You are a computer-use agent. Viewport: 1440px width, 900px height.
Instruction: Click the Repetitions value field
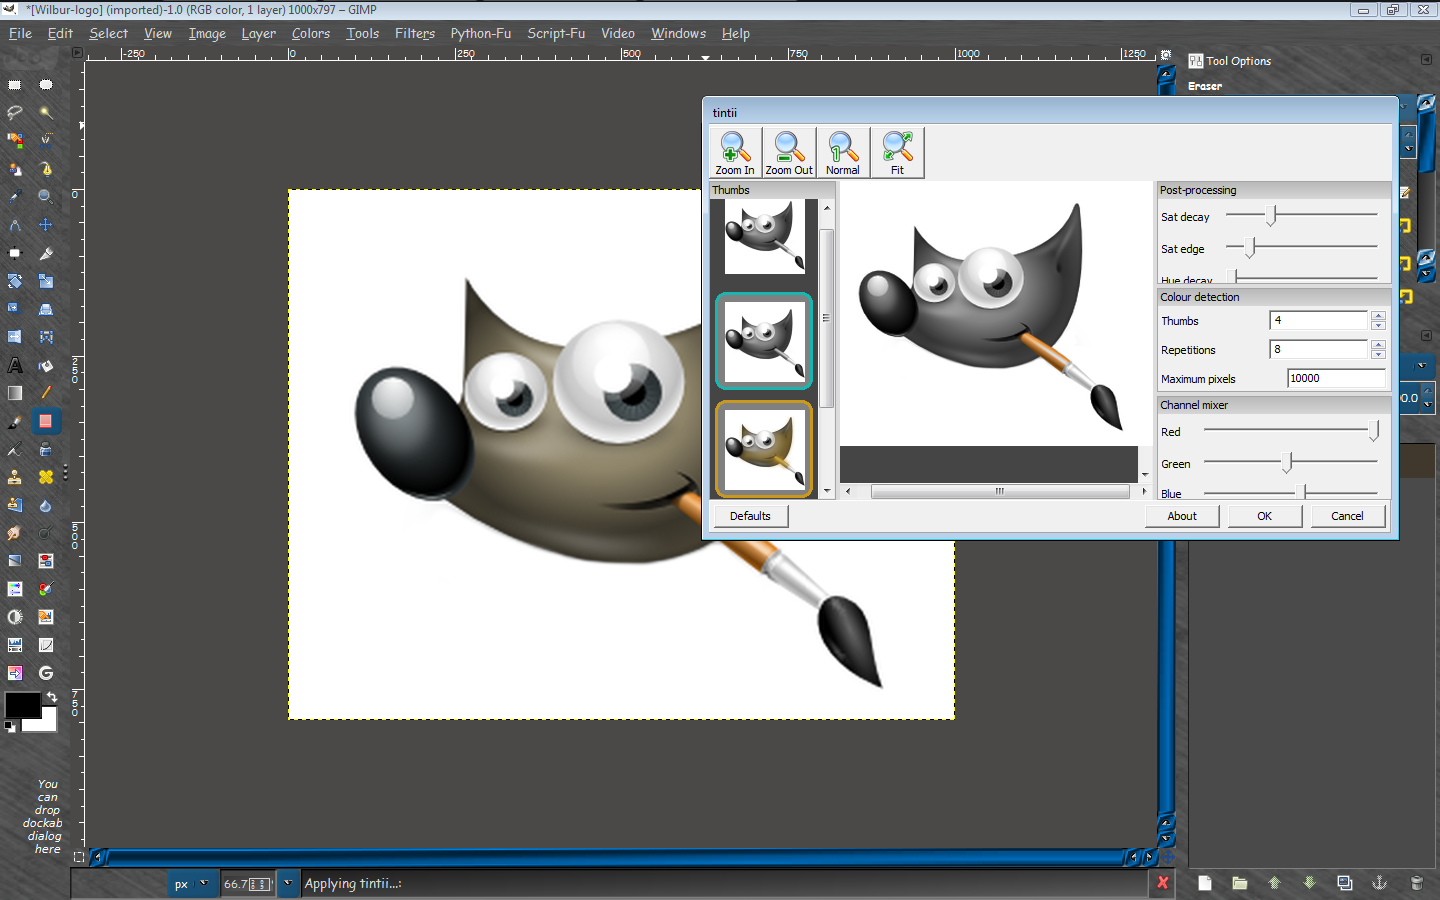tap(1318, 349)
